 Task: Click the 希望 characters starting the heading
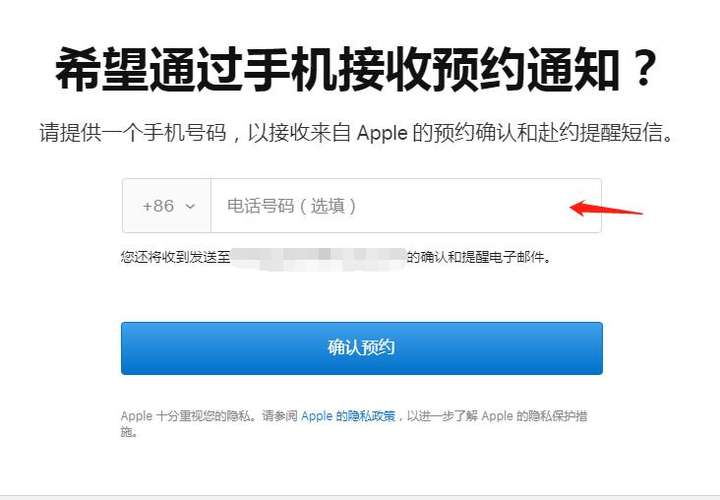(x=102, y=70)
